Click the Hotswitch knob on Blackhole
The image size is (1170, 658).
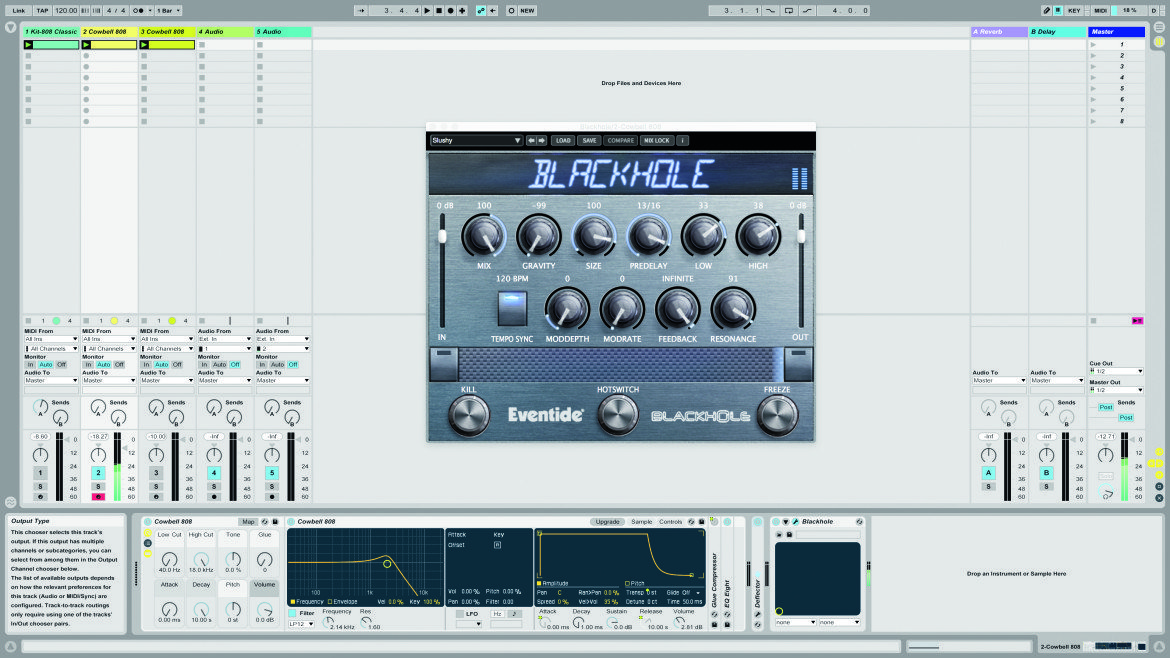[618, 416]
